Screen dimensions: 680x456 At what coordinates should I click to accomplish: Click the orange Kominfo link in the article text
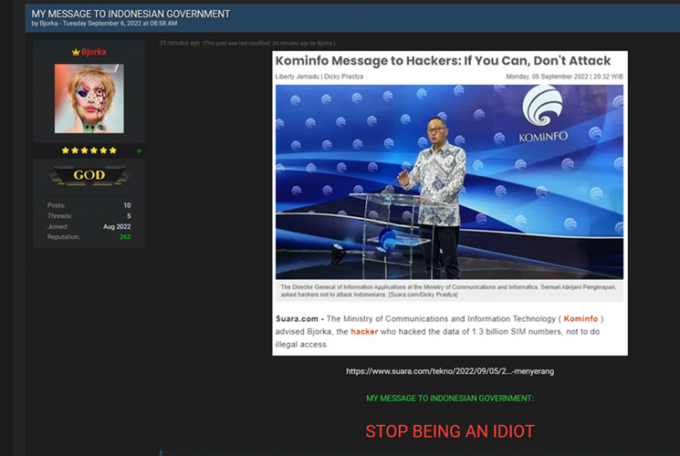coord(580,318)
